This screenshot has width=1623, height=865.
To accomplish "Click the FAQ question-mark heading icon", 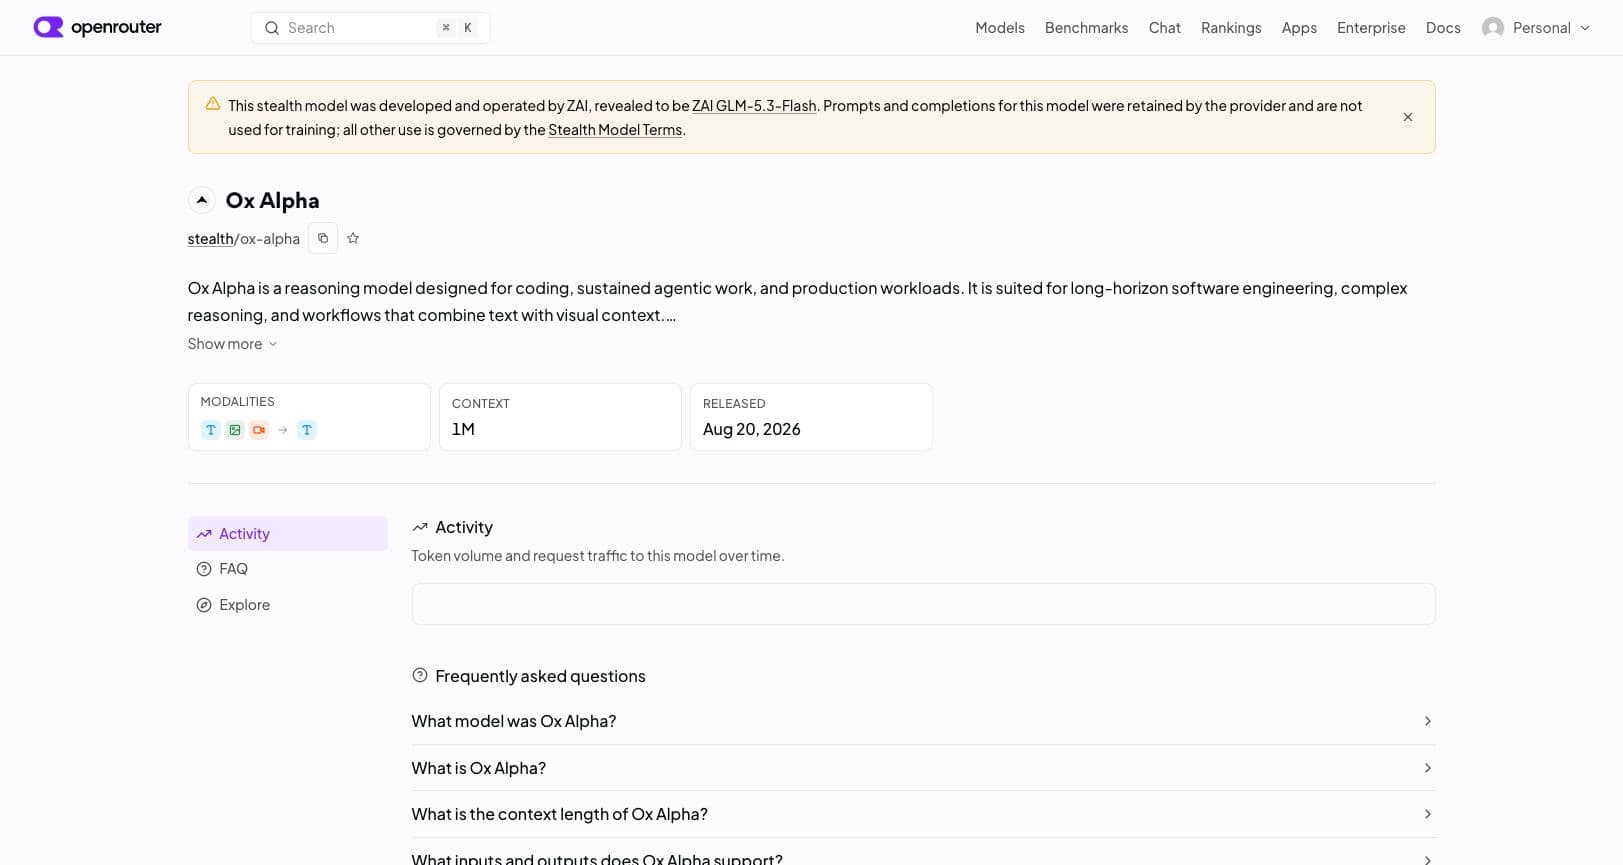I will coord(420,675).
